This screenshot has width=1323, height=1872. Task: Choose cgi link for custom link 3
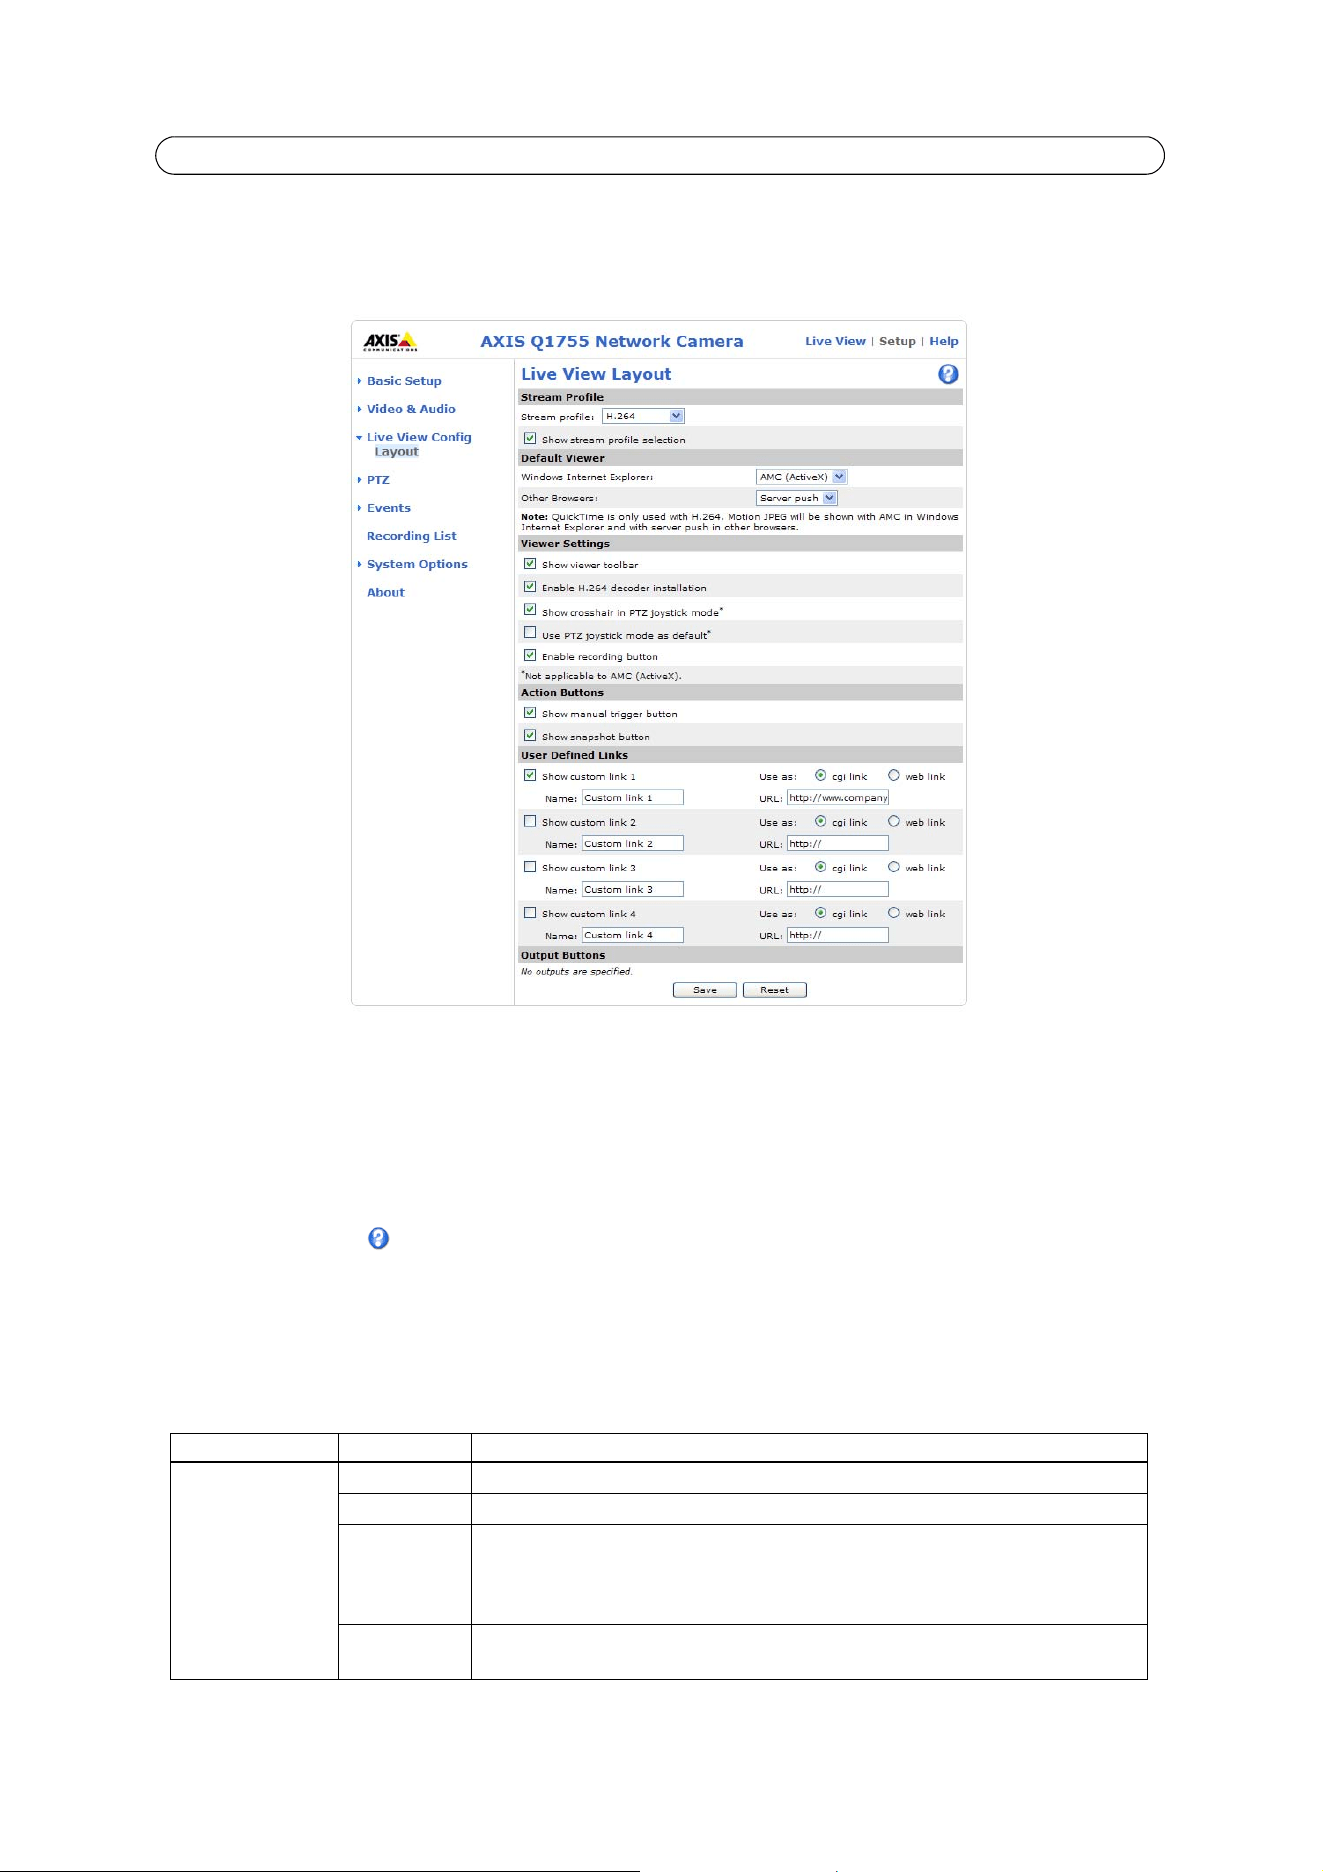tap(821, 867)
